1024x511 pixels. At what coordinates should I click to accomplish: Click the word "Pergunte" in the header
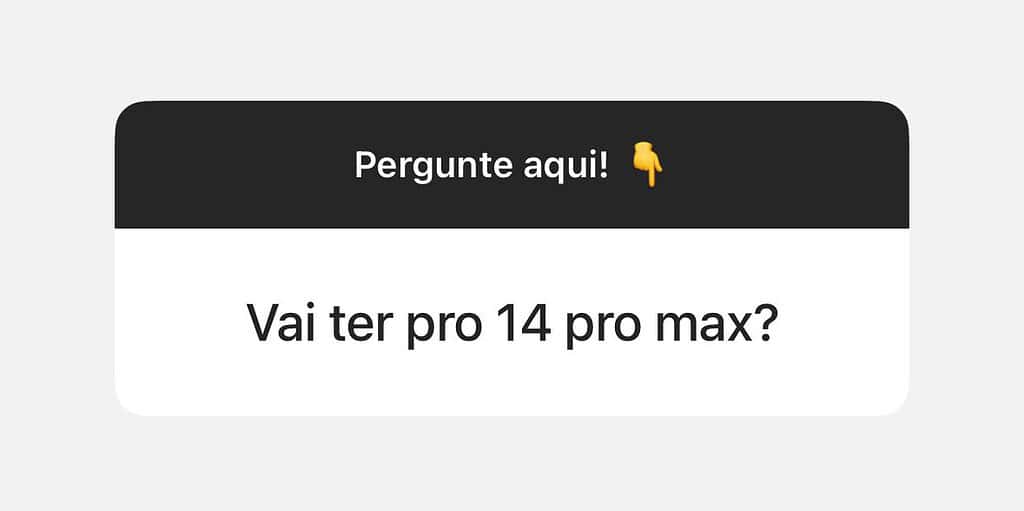coord(433,167)
